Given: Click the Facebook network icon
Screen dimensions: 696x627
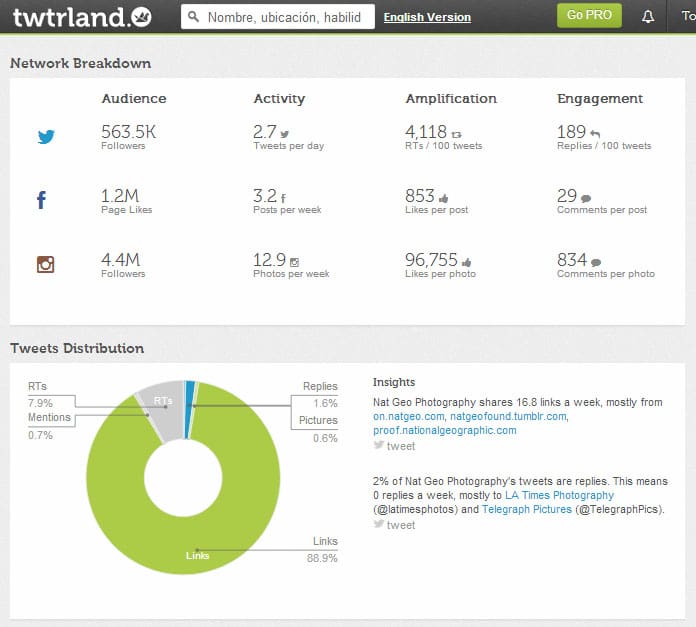Looking at the screenshot, I should tap(41, 200).
